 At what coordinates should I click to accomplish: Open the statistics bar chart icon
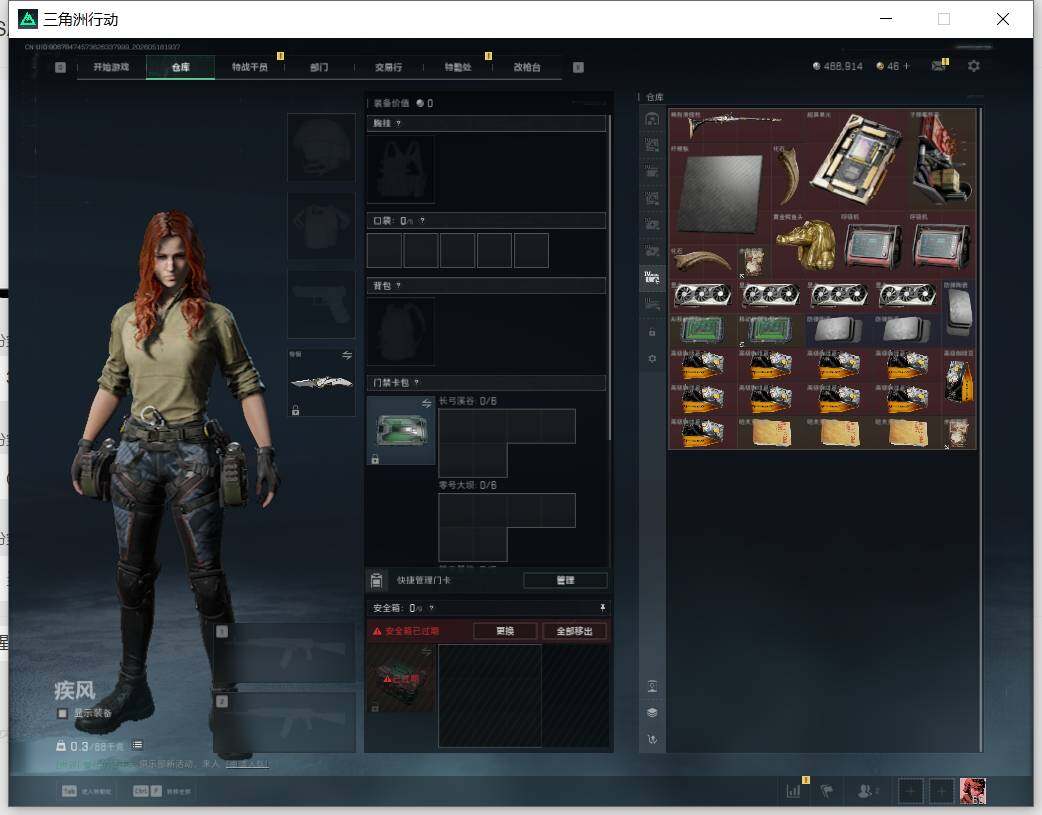pyautogui.click(x=793, y=791)
